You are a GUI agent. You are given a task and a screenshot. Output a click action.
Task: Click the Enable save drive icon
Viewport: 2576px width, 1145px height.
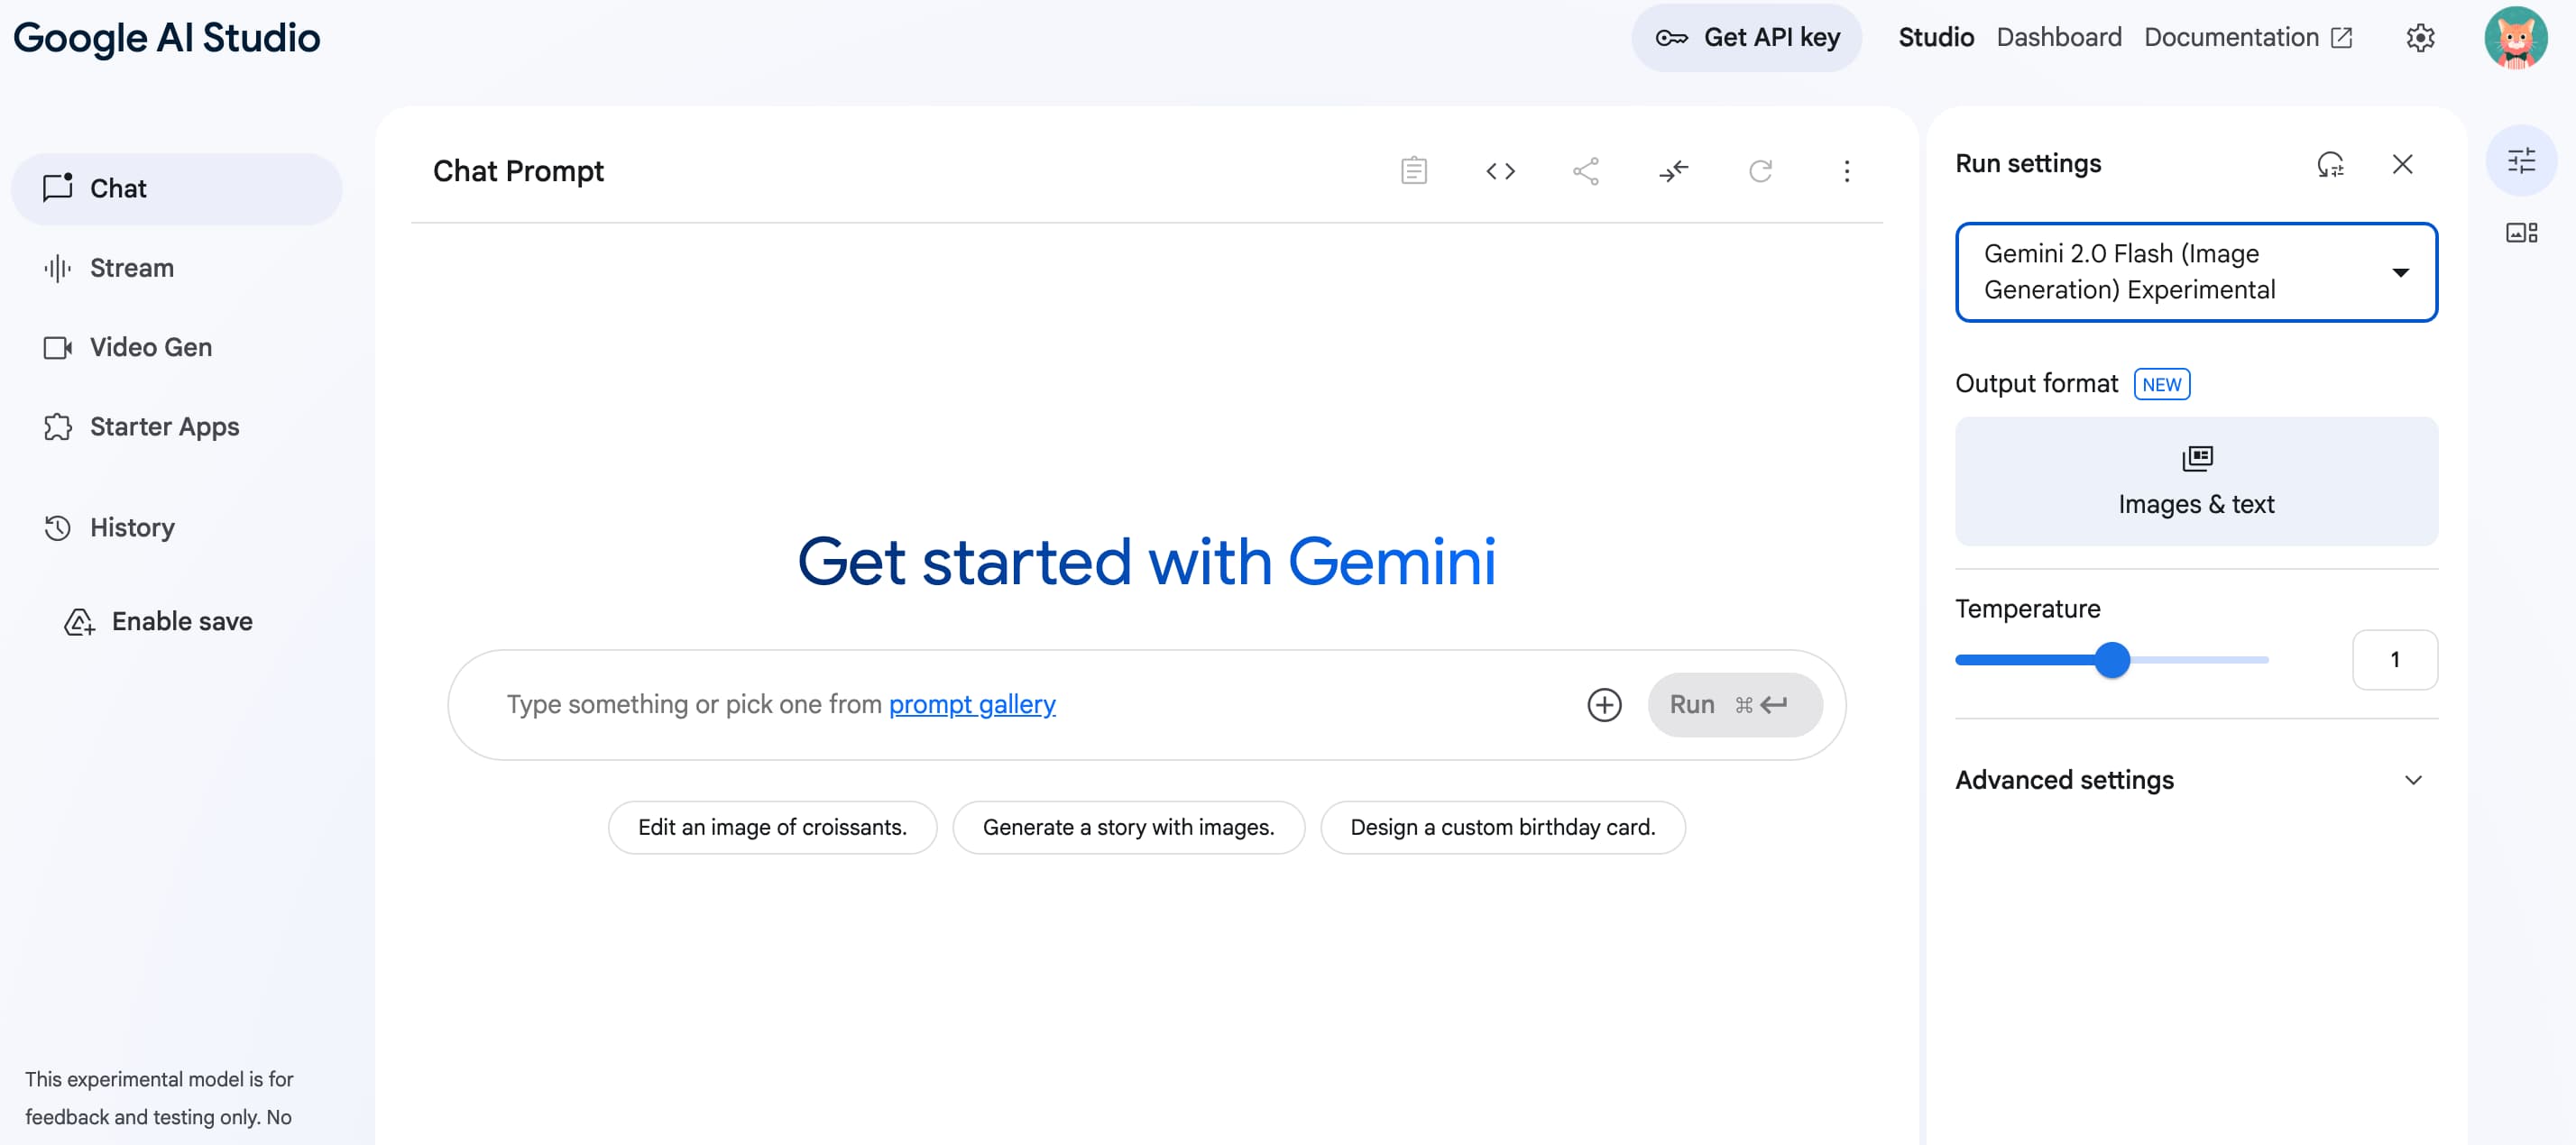click(79, 621)
